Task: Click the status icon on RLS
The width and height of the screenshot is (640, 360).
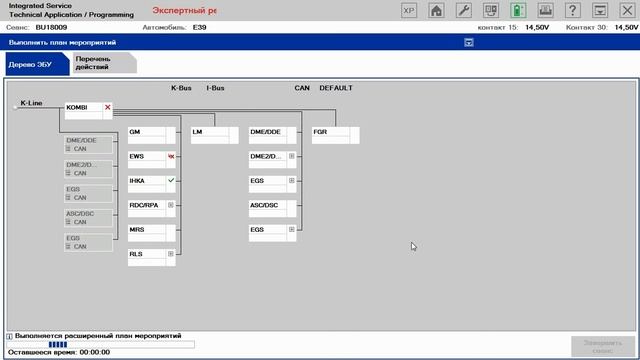Action: pos(171,254)
